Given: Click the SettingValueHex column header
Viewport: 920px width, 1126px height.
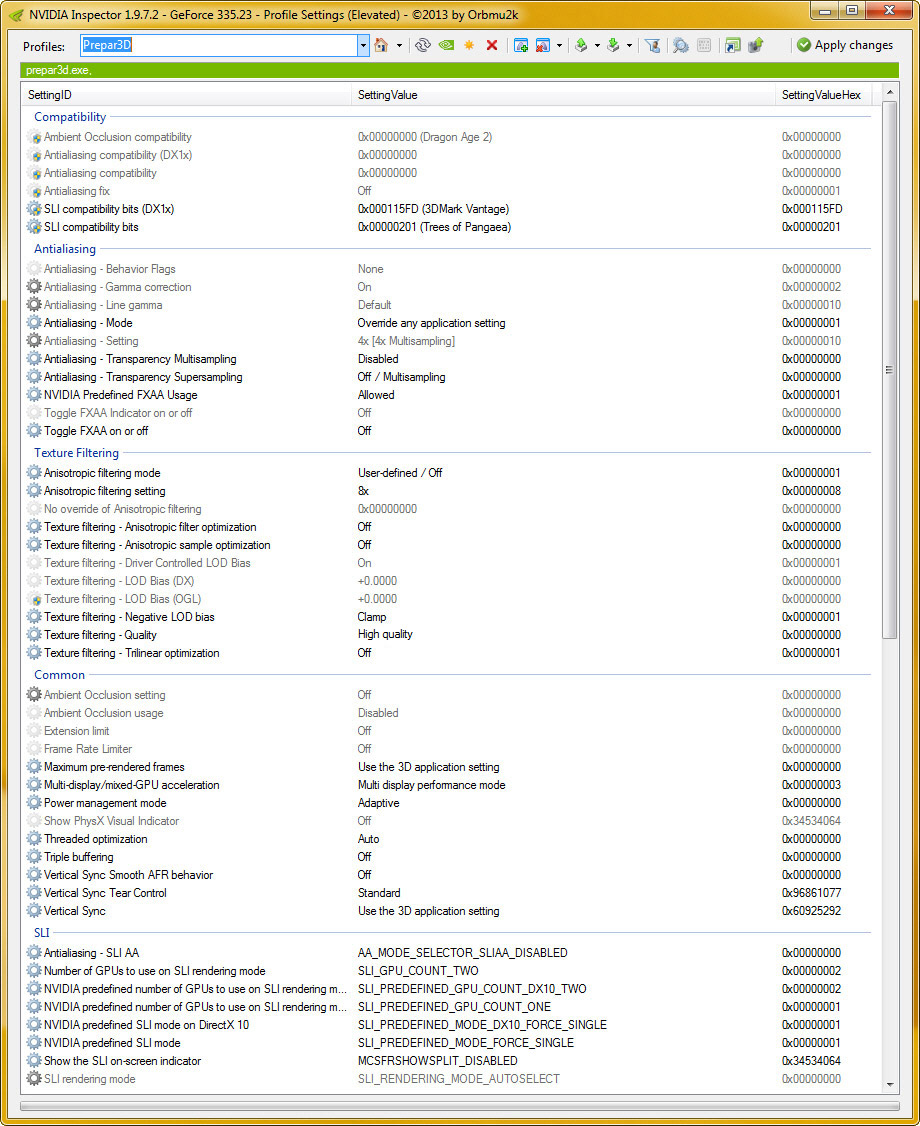Looking at the screenshot, I should click(x=821, y=95).
